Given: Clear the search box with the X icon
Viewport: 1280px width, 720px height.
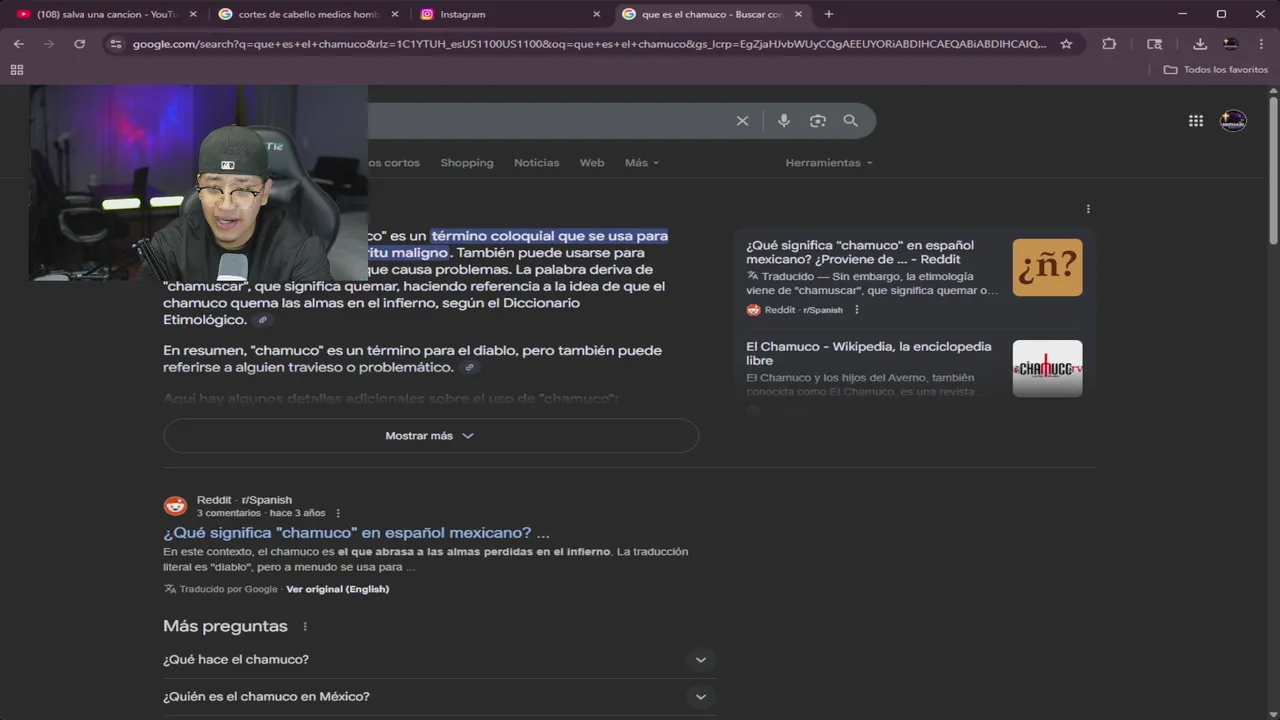Looking at the screenshot, I should pyautogui.click(x=742, y=121).
